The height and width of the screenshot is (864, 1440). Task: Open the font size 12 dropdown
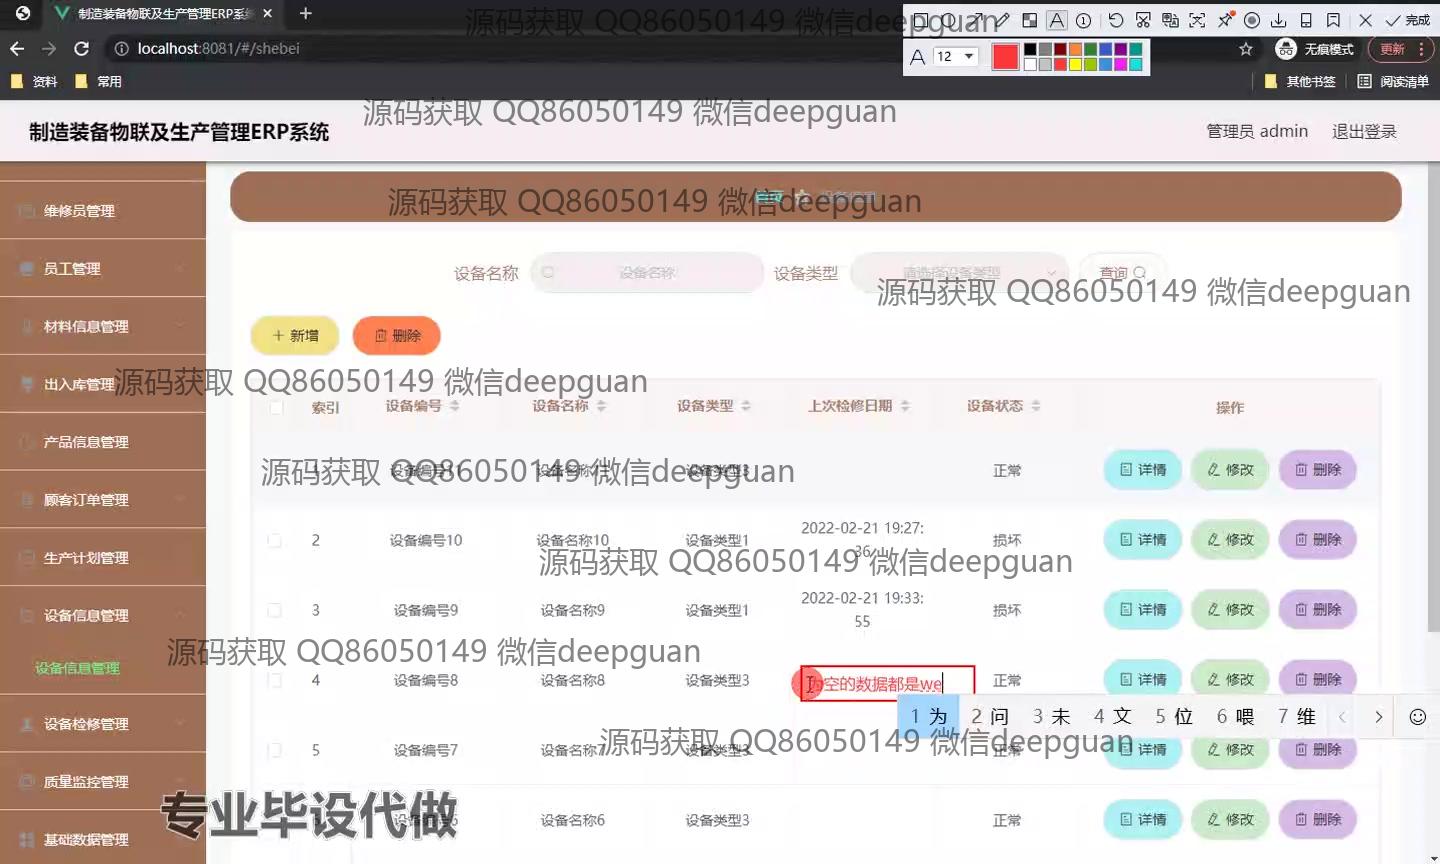[x=955, y=57]
